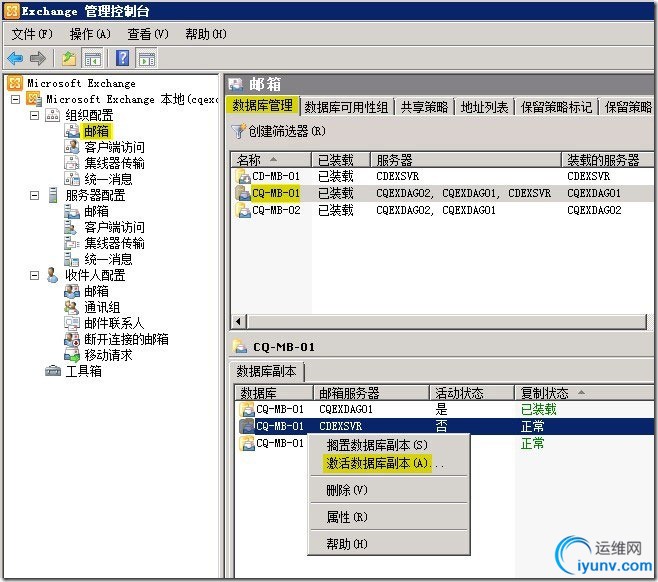The image size is (658, 582).
Task: Open the 查看(V) menu
Action: [x=148, y=34]
